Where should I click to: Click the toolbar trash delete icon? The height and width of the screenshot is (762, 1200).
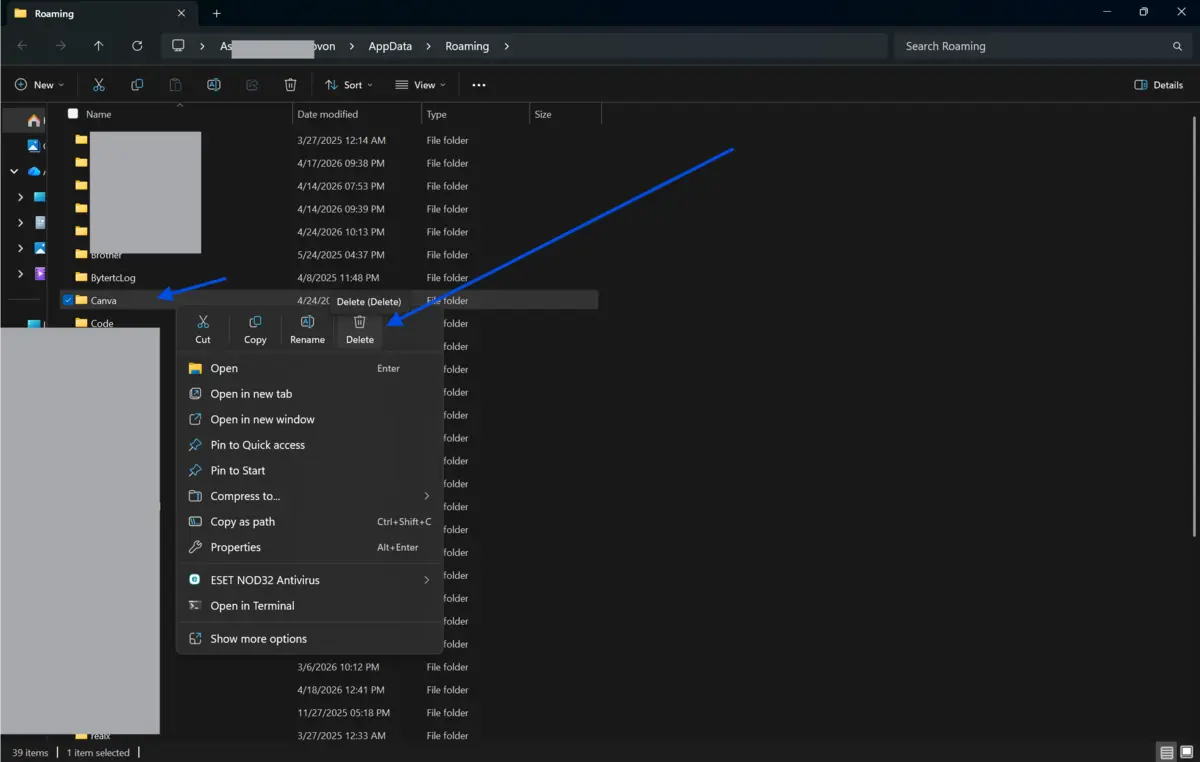pos(290,85)
